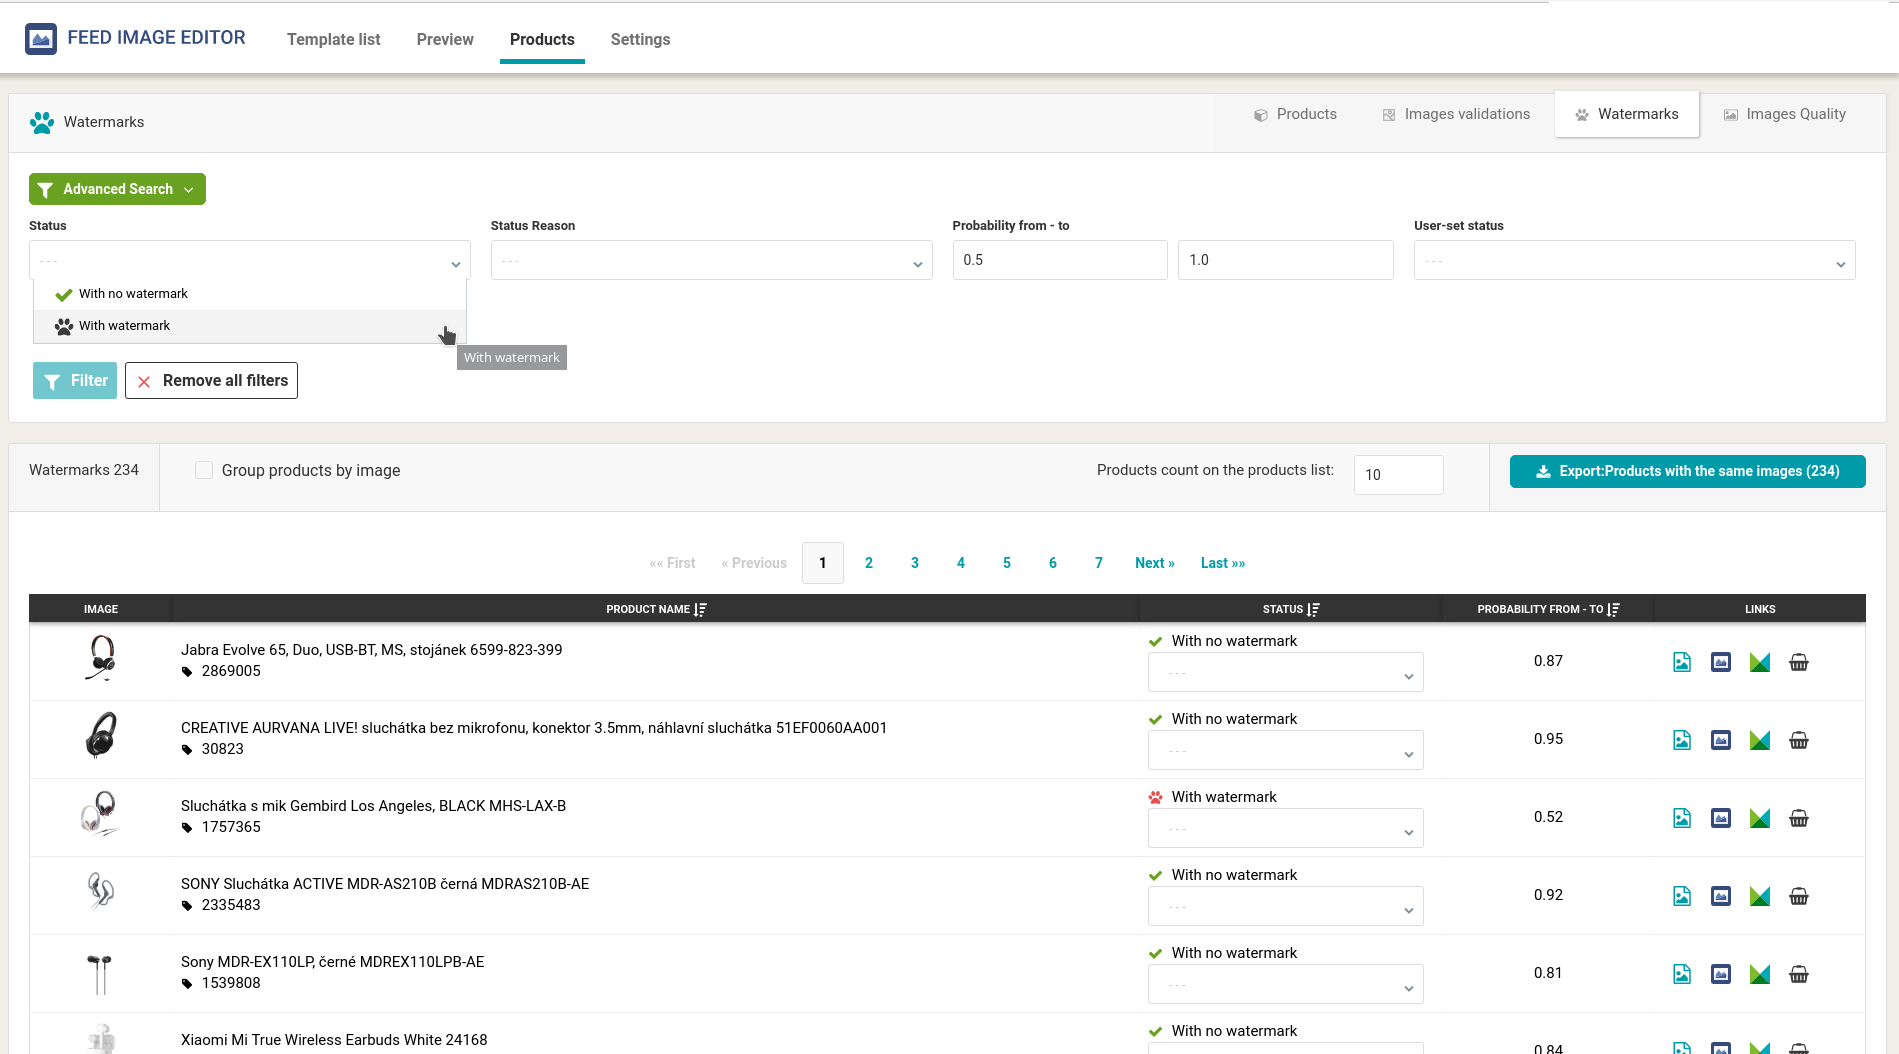Open editor icon for SONY ACTIVE MDR-AS210B

(1721, 896)
